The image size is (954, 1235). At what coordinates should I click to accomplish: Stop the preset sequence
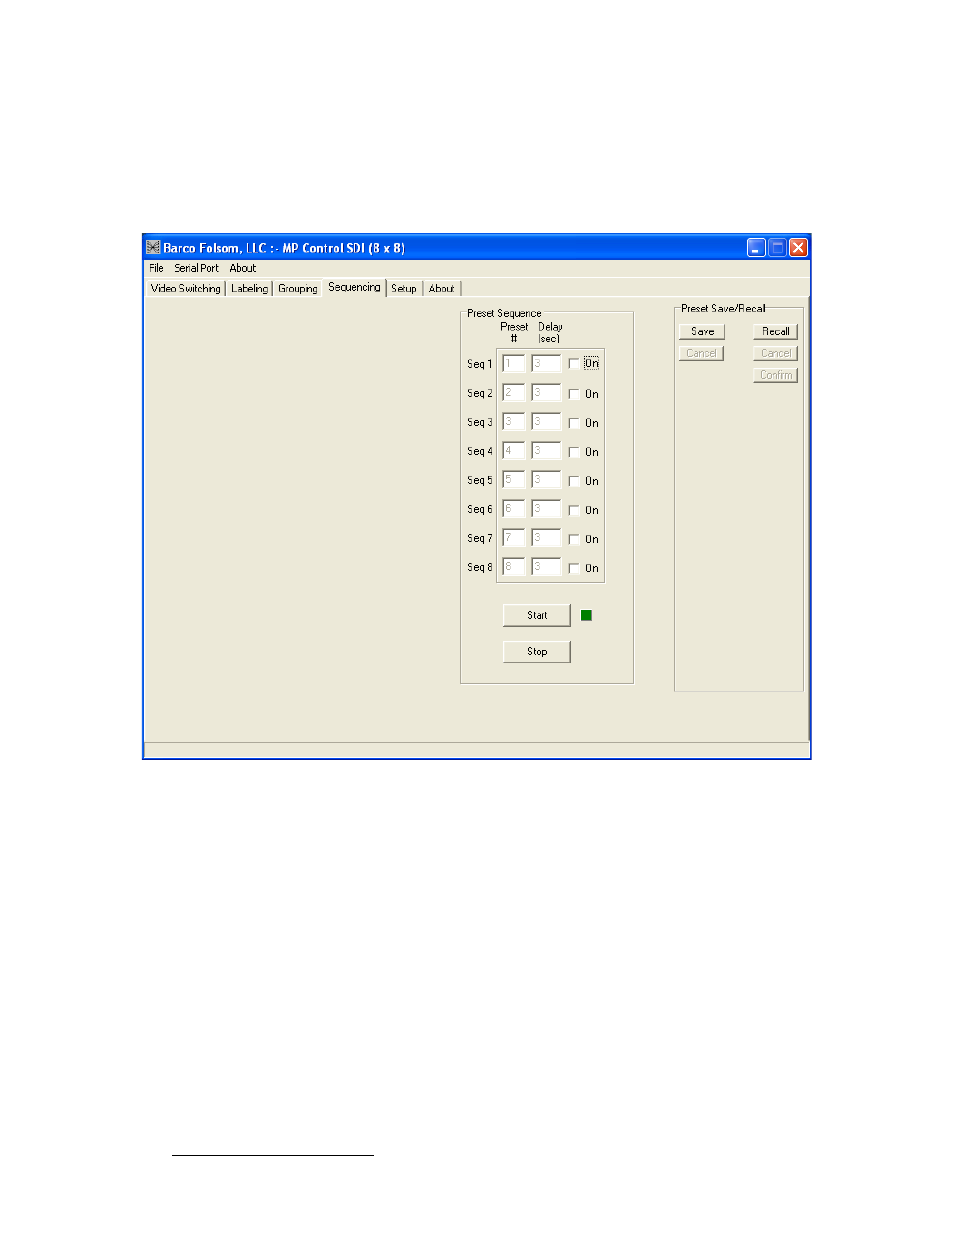tap(537, 651)
